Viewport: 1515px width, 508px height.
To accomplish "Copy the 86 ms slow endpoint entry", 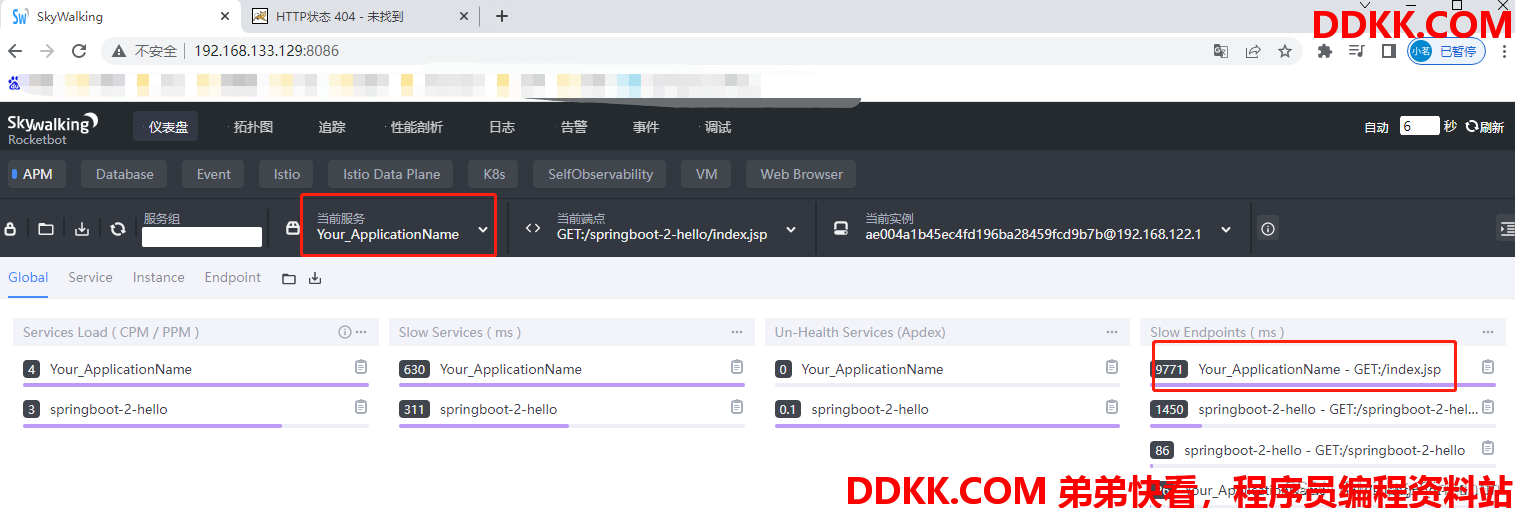I will pyautogui.click(x=1488, y=448).
